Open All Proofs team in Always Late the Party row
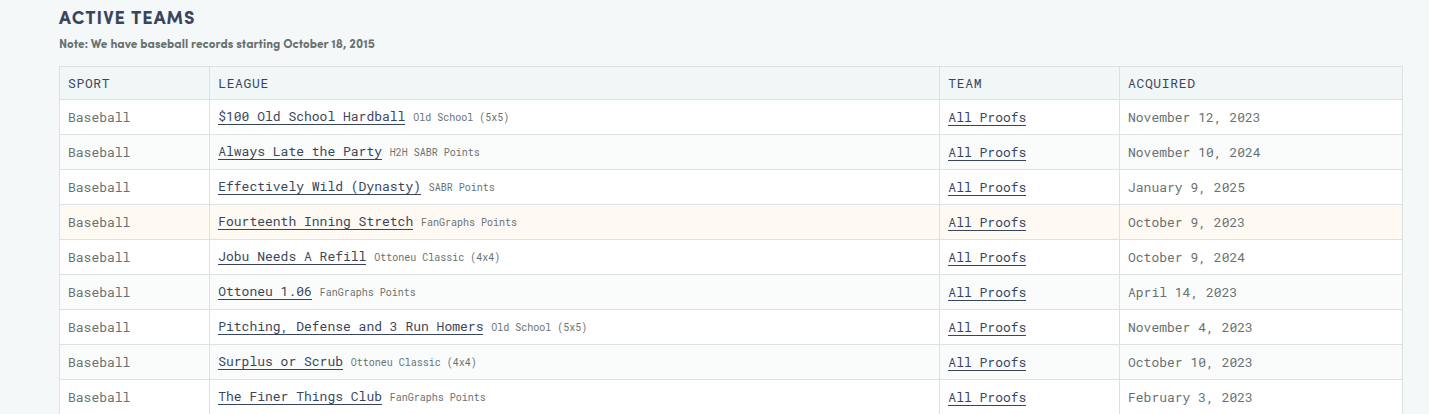The width and height of the screenshot is (1429, 414). point(986,152)
